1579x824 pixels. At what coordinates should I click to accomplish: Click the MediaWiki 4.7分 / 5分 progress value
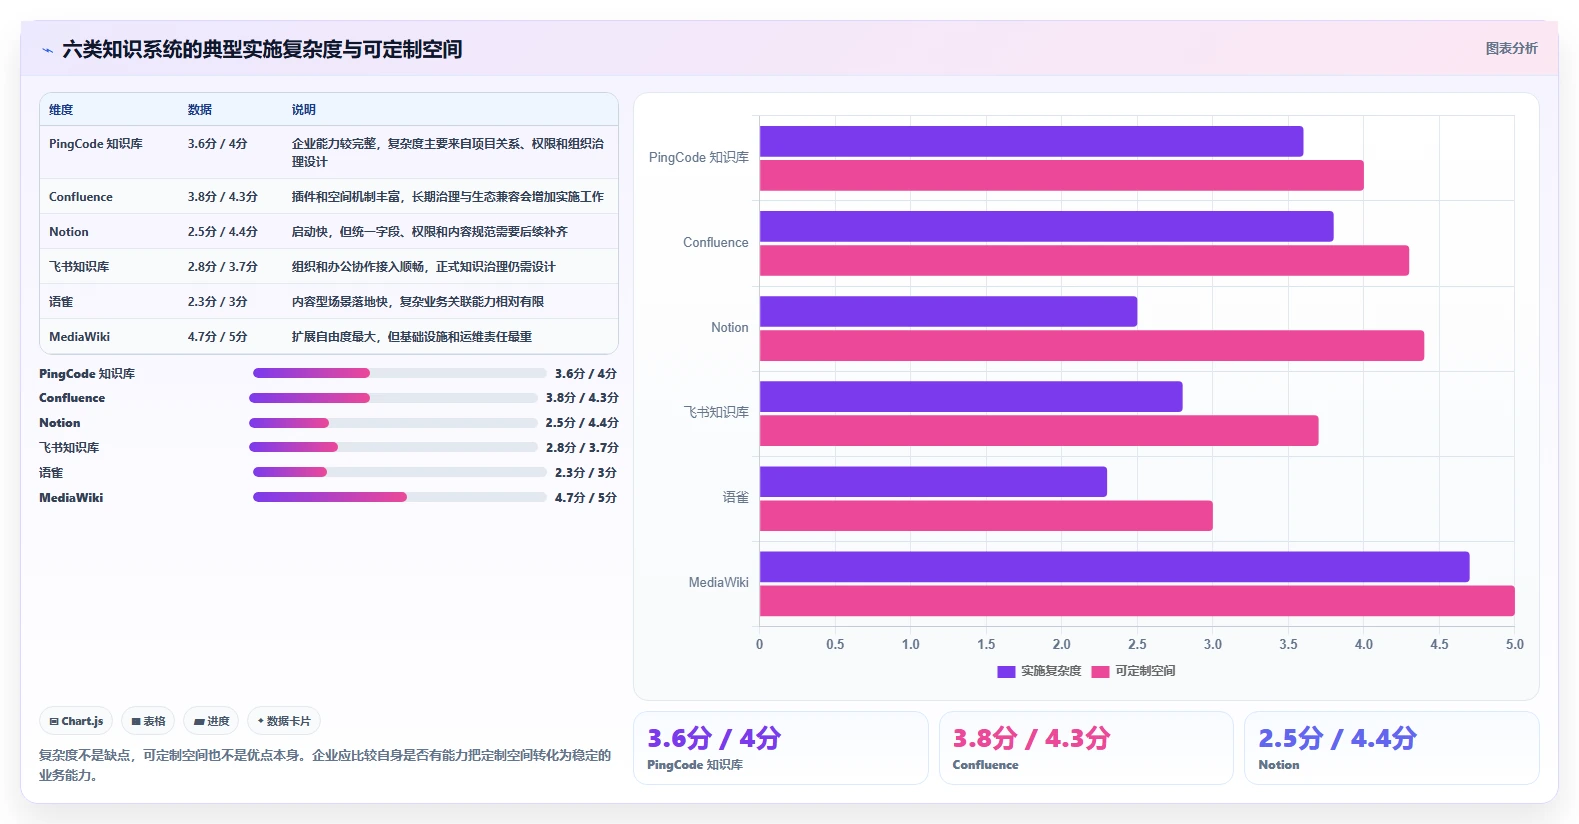[586, 497]
